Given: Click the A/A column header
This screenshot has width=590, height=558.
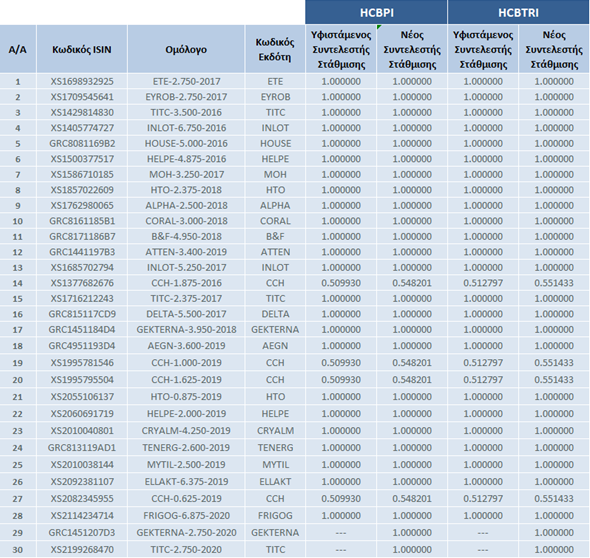Looking at the screenshot, I should click(18, 49).
